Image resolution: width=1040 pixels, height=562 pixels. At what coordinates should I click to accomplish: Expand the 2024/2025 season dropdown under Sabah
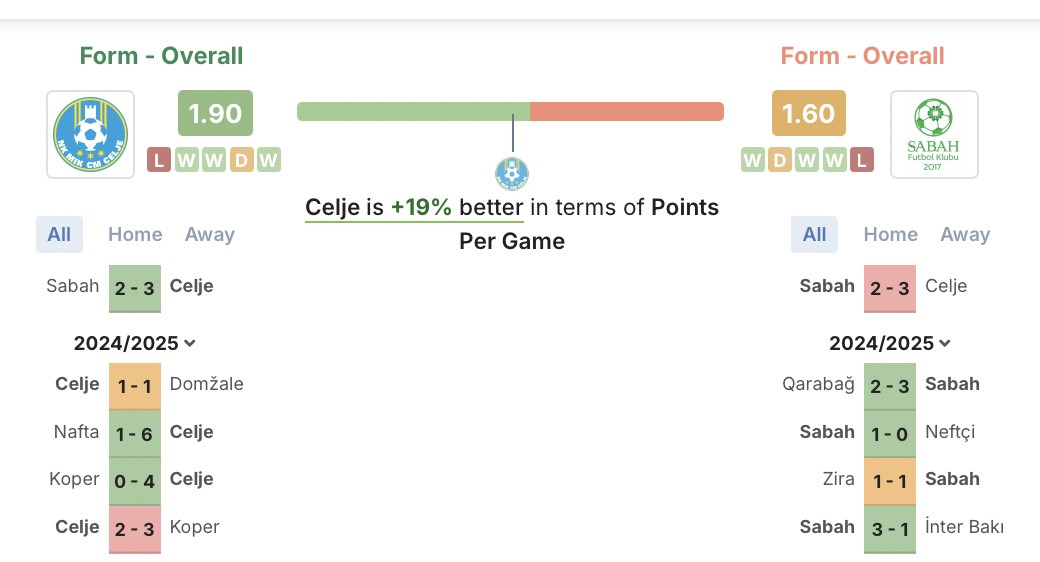(x=889, y=343)
